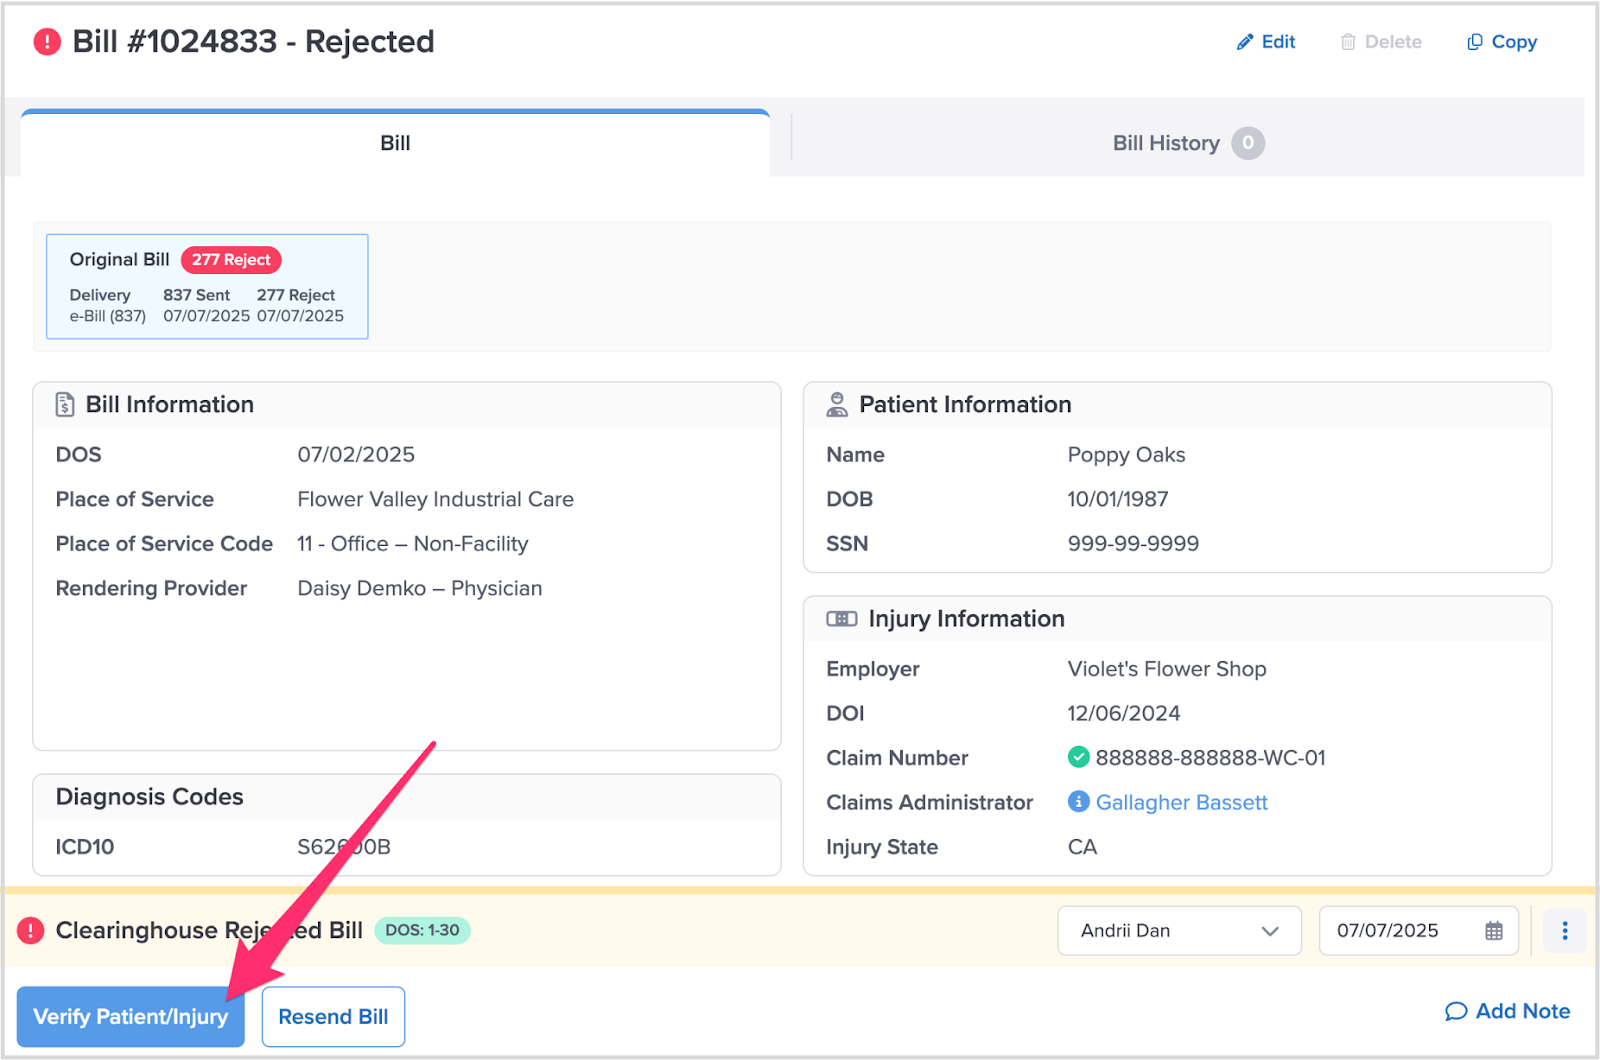Click the Add Note speech bubble icon
This screenshot has height=1060, width=1600.
pyautogui.click(x=1456, y=1012)
